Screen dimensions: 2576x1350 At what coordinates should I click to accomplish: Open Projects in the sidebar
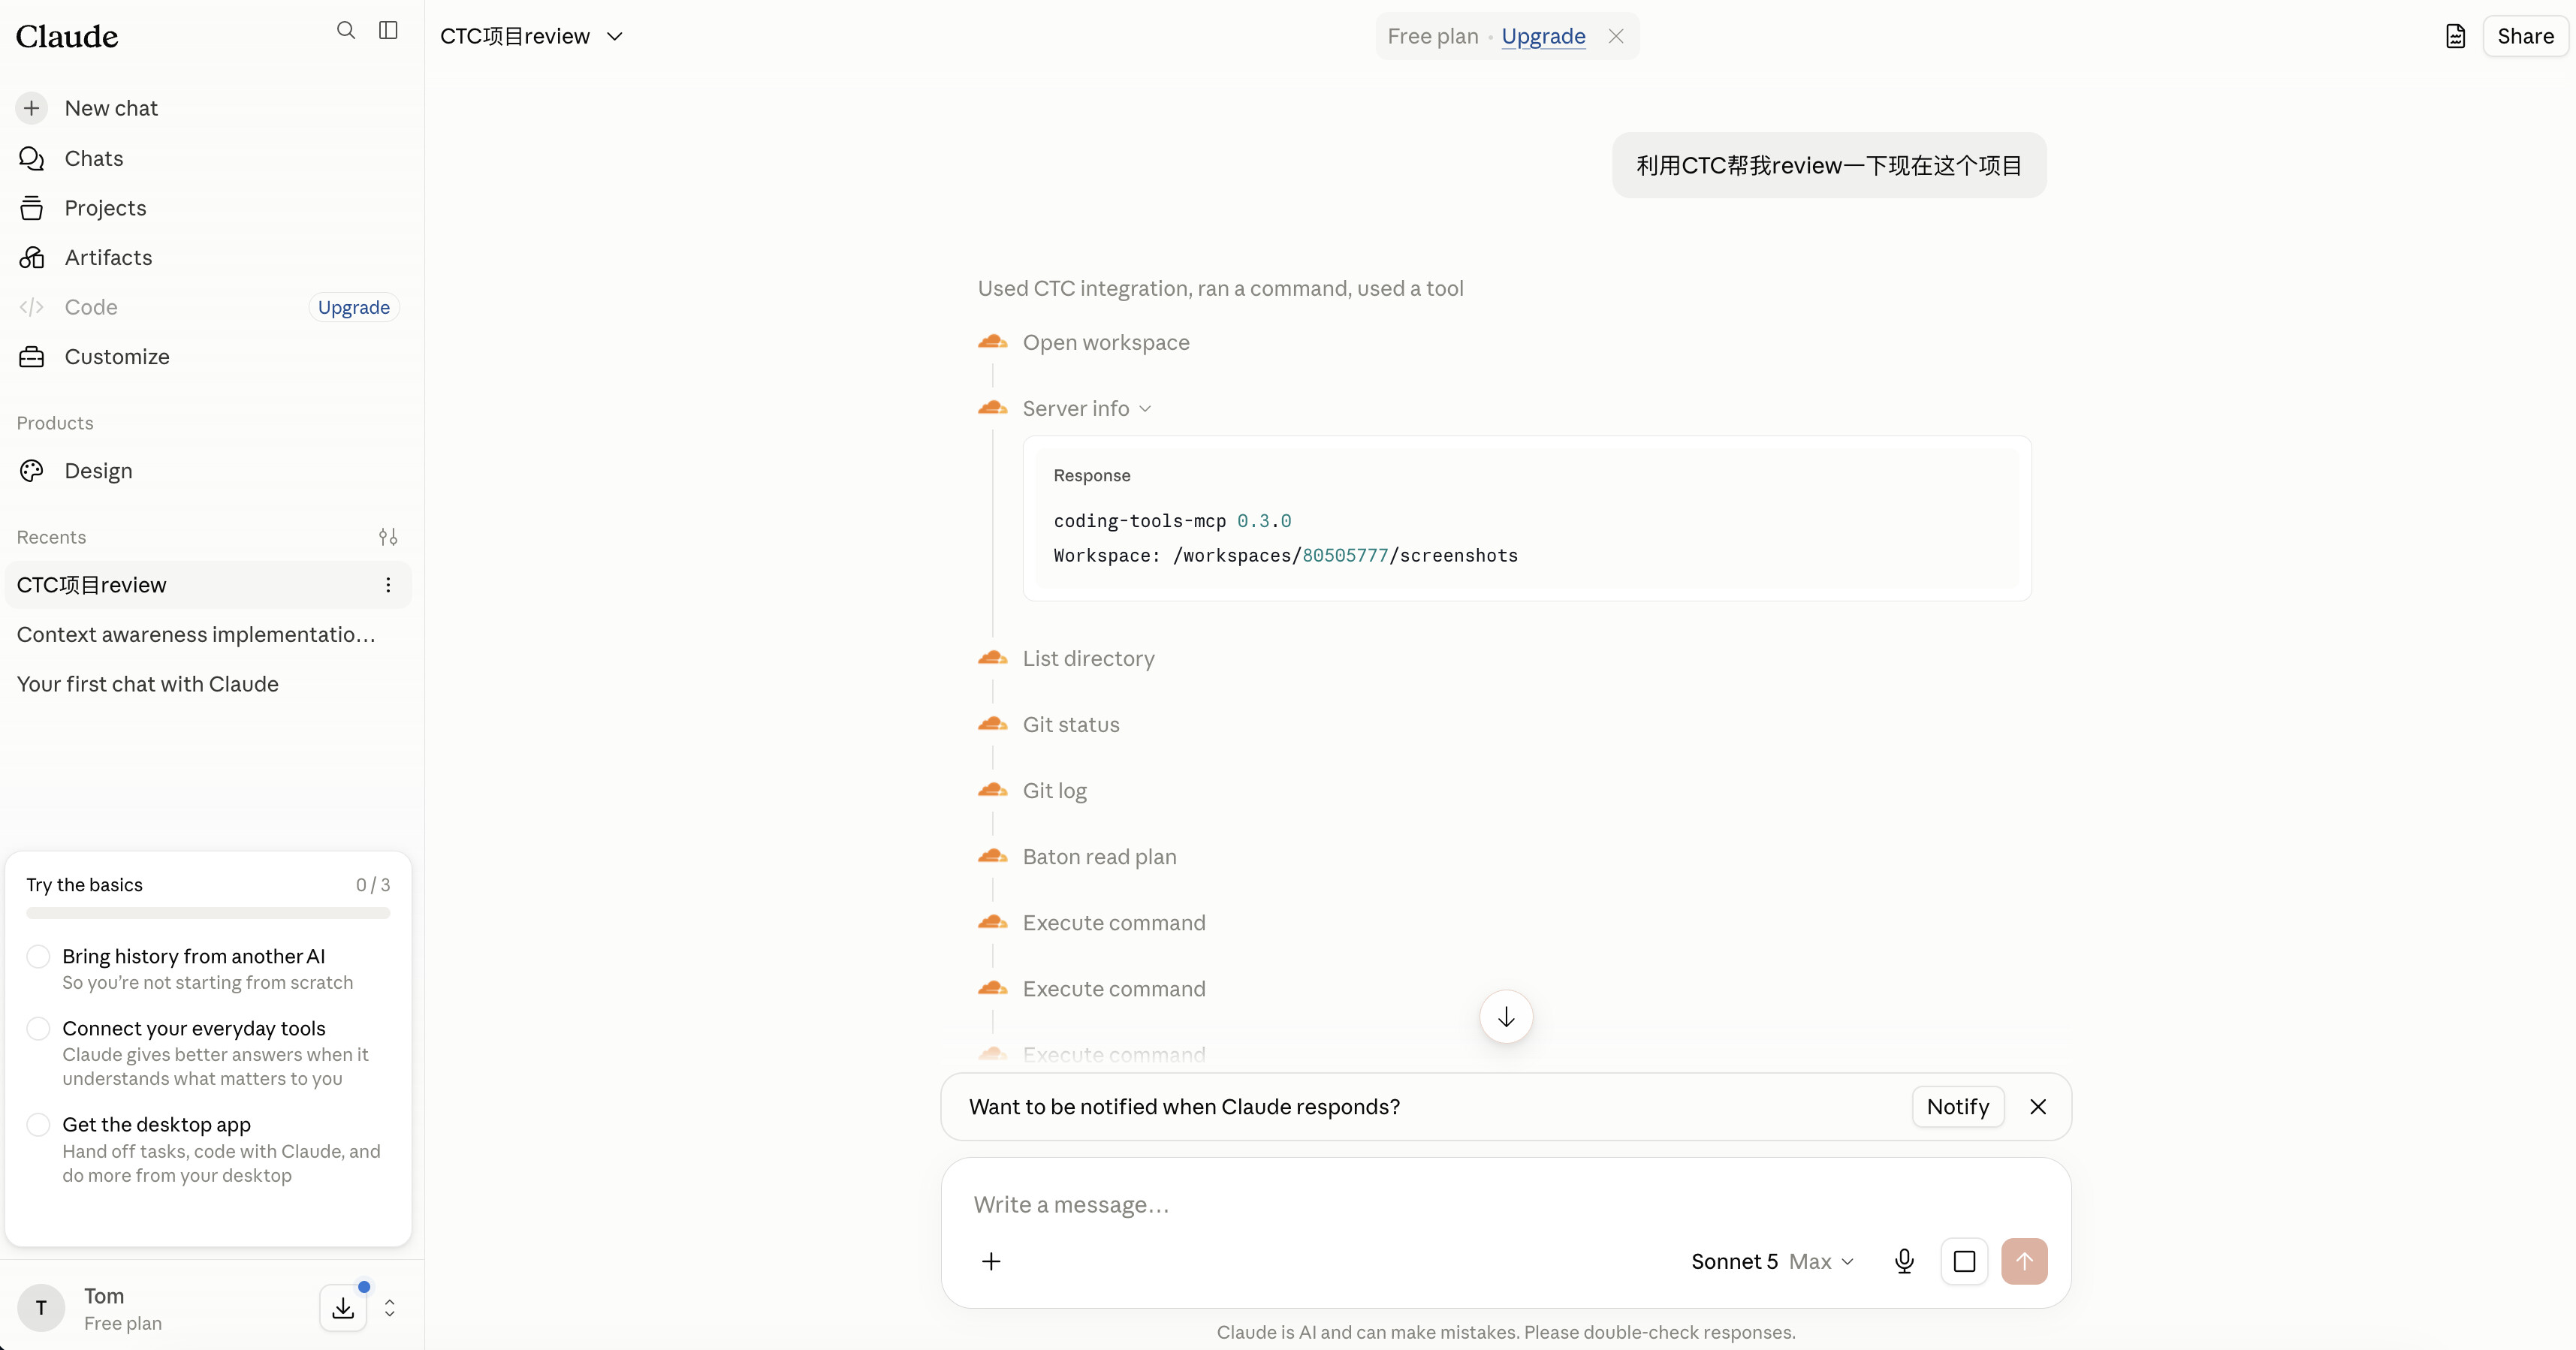click(x=208, y=208)
